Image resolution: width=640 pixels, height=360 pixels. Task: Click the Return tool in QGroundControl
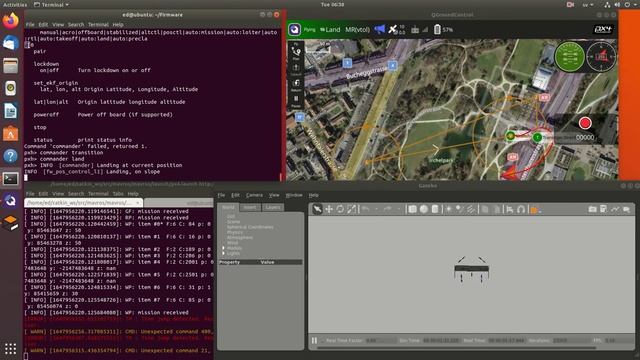[296, 85]
